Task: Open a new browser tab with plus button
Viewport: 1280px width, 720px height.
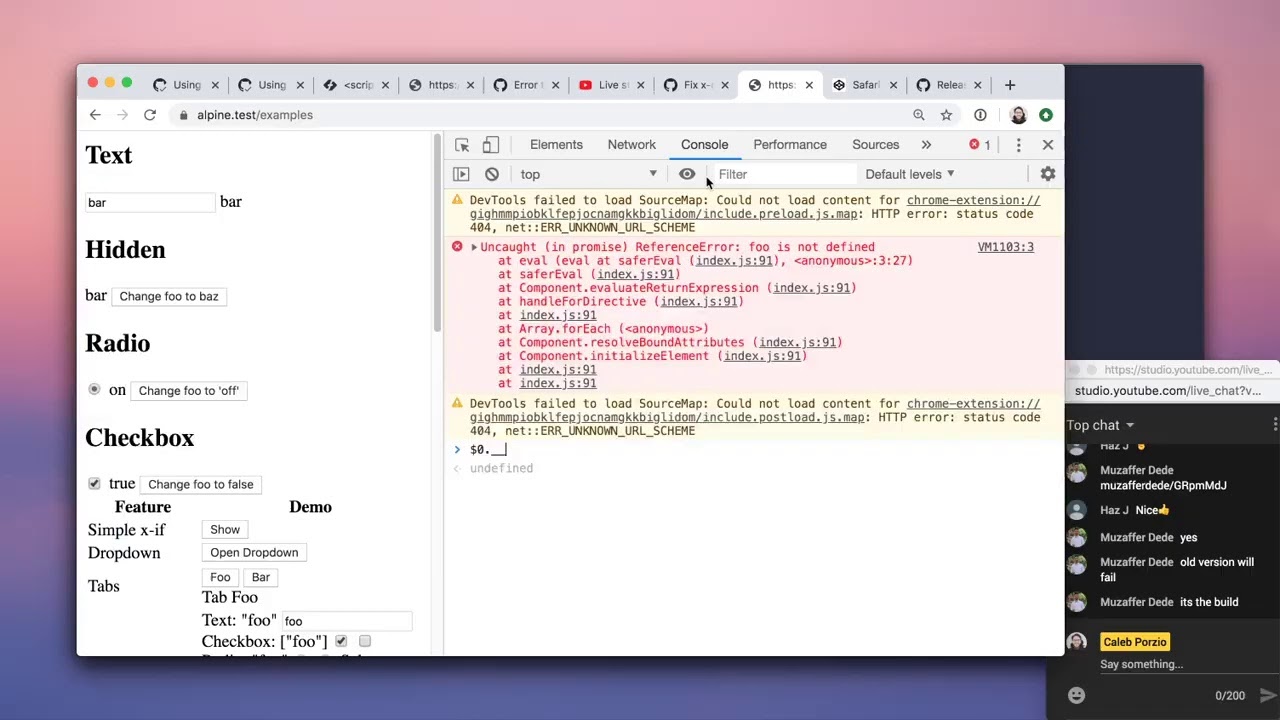Action: [x=1009, y=85]
